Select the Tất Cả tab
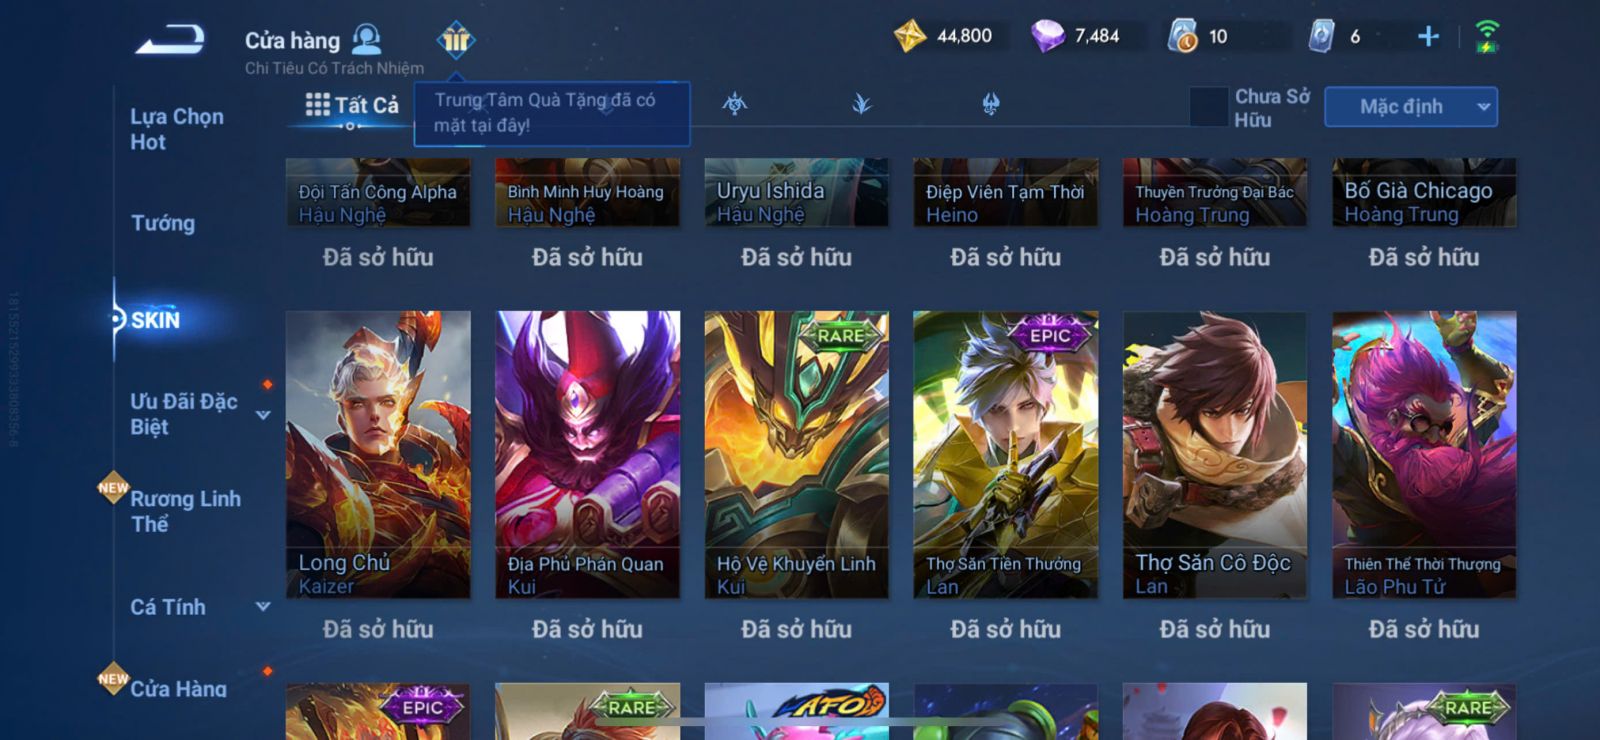1600x740 pixels. 352,105
